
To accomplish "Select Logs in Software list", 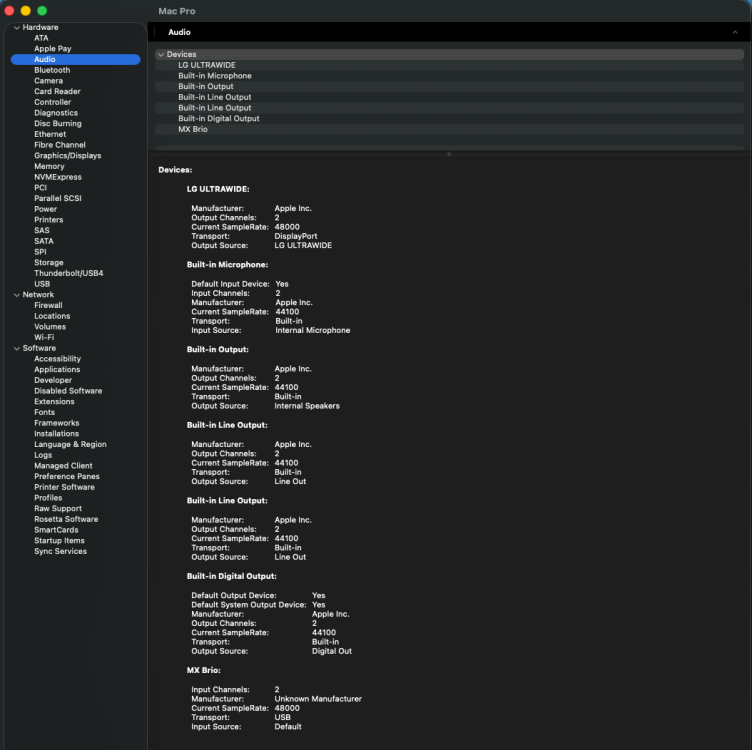I will [x=43, y=455].
